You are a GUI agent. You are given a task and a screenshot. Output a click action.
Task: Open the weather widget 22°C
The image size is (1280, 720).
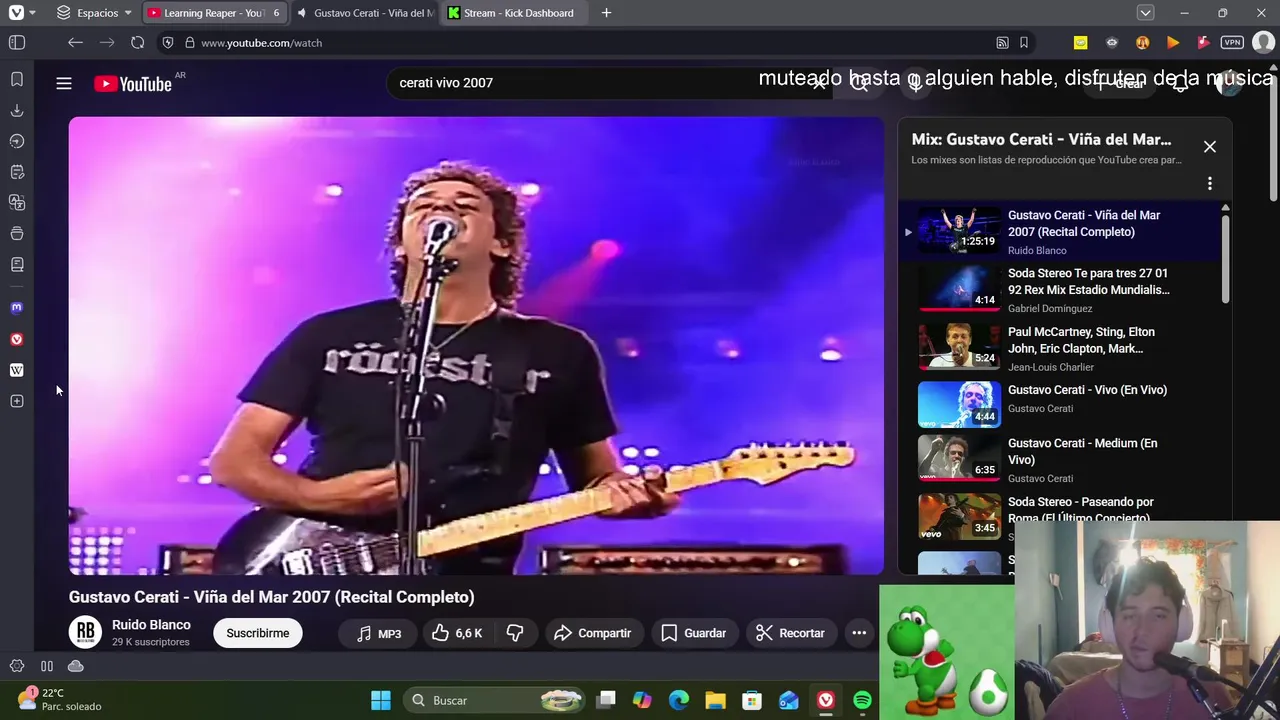pyautogui.click(x=60, y=699)
